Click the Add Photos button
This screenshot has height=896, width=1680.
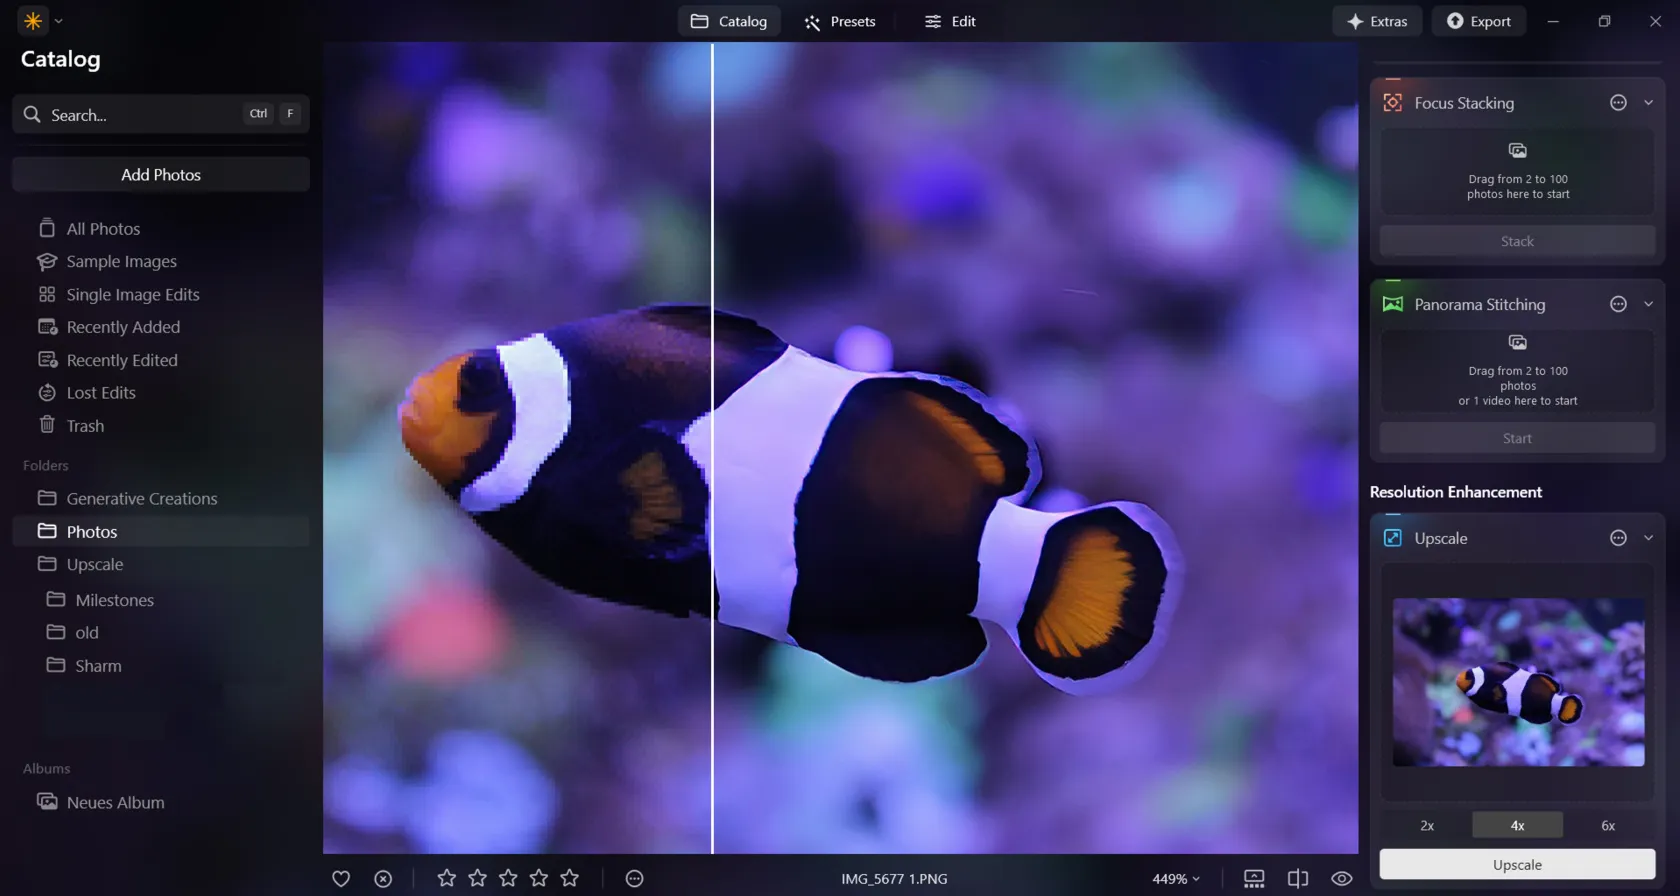tap(161, 175)
